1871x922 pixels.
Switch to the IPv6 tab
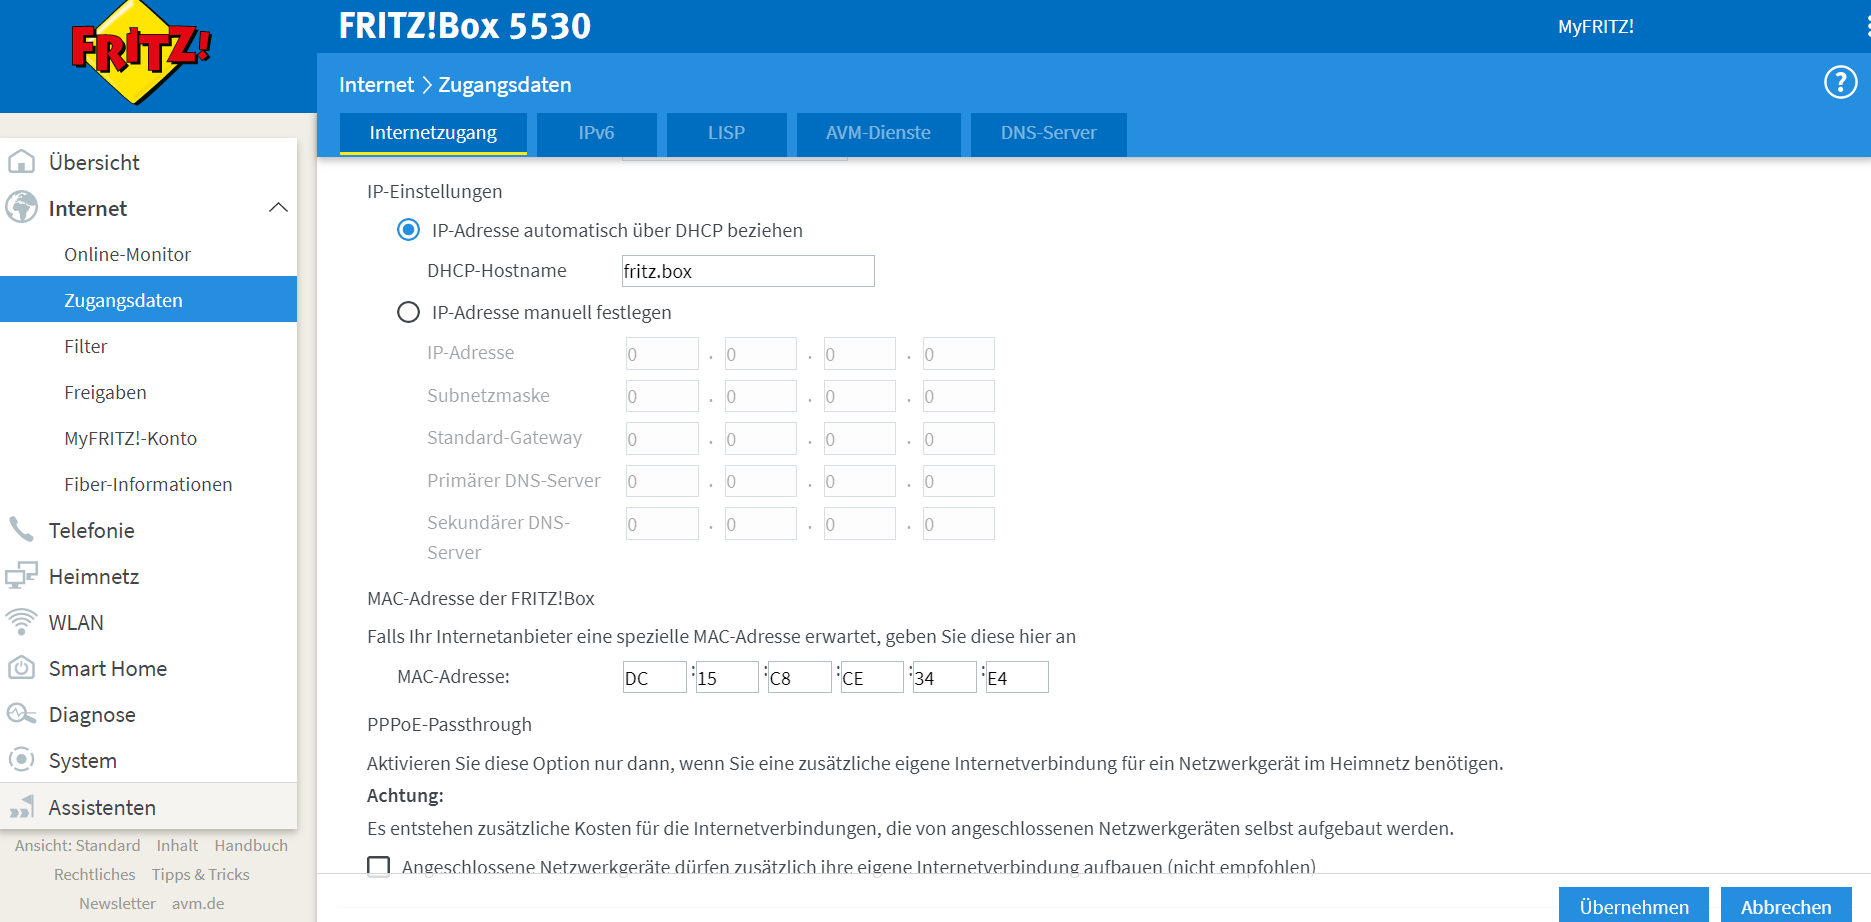coord(596,133)
